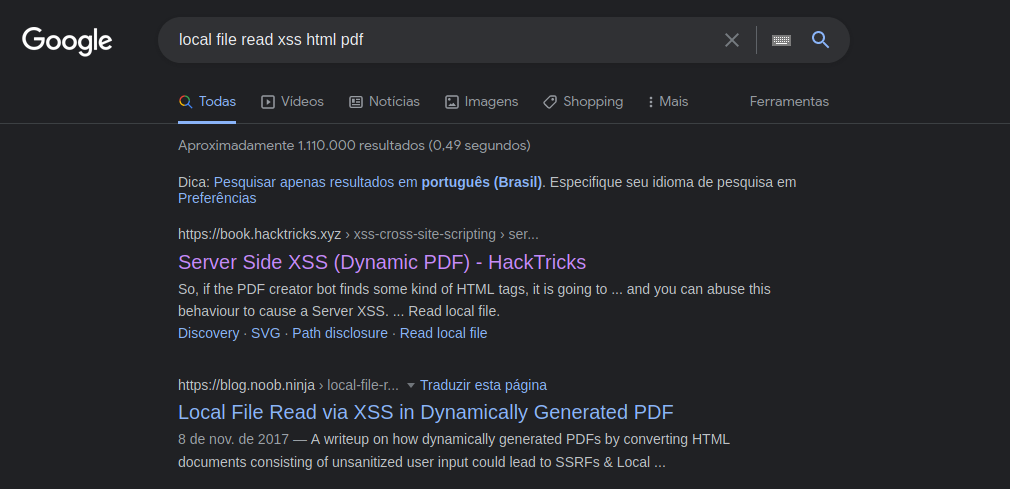1010x489 pixels.
Task: Open the Path disclosure sitelink
Action: pyautogui.click(x=340, y=333)
